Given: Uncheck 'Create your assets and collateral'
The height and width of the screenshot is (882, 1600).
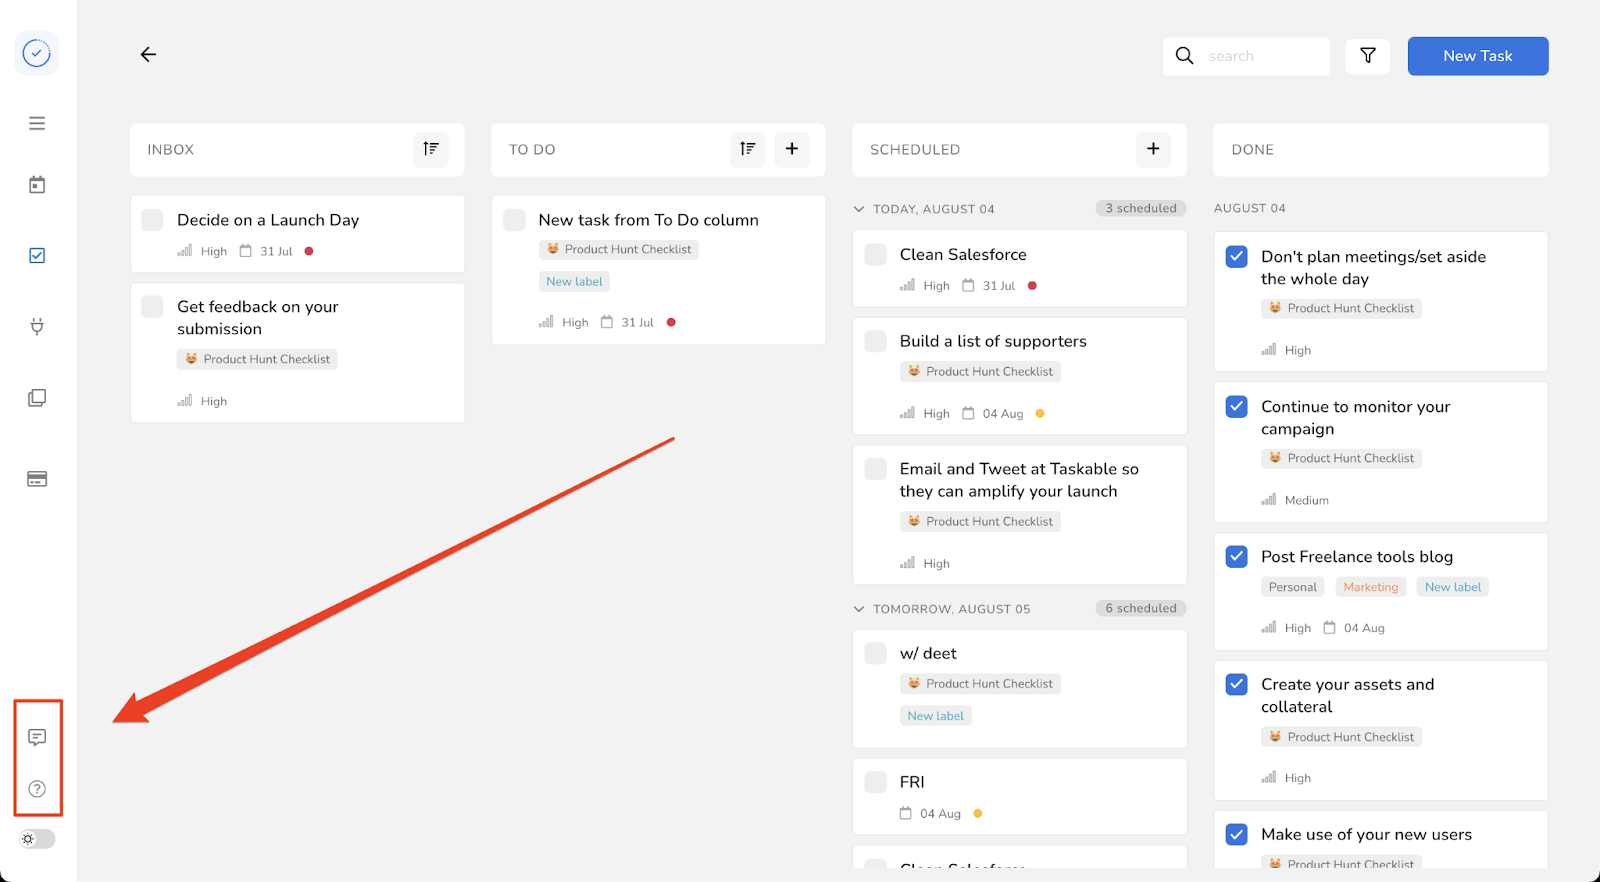Looking at the screenshot, I should tap(1237, 685).
